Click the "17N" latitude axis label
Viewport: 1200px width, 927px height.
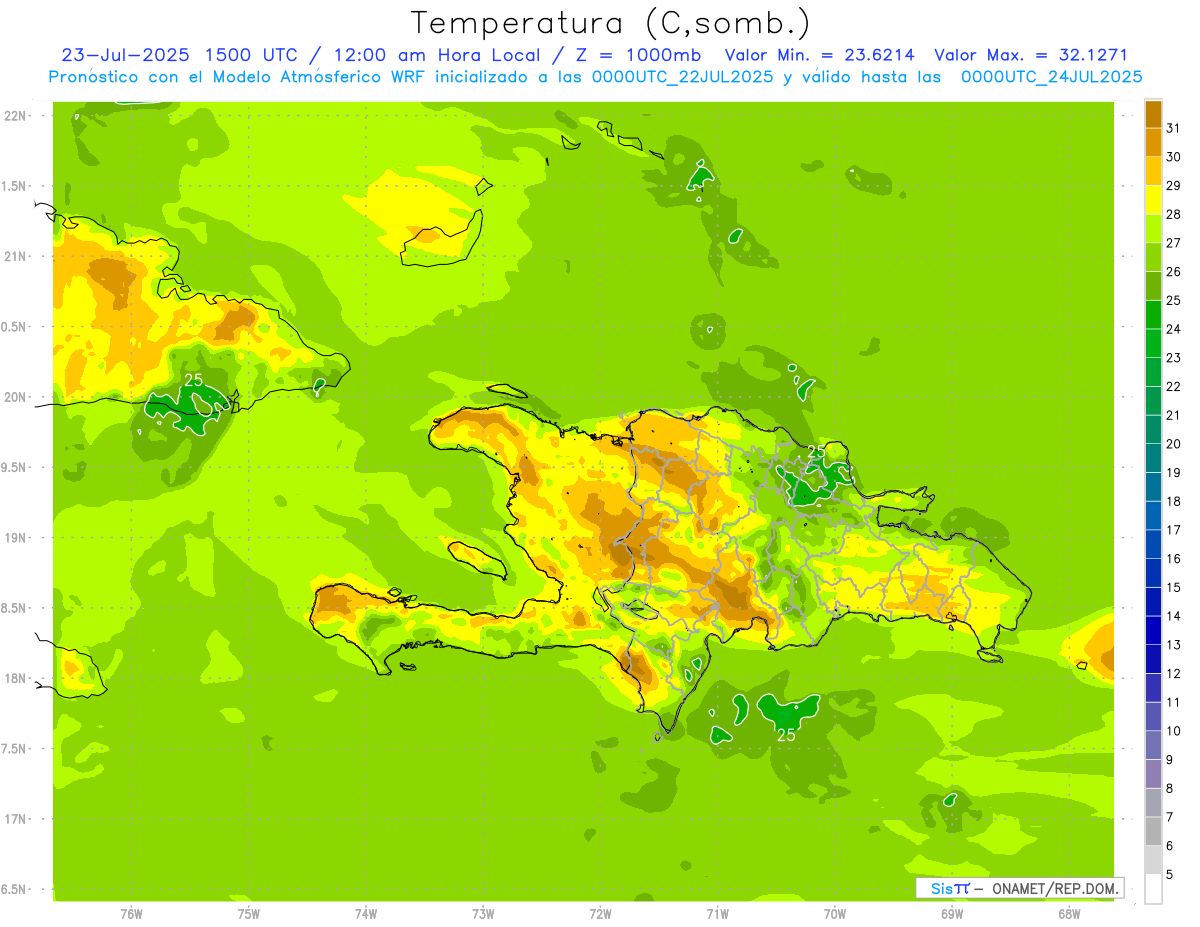click(15, 819)
